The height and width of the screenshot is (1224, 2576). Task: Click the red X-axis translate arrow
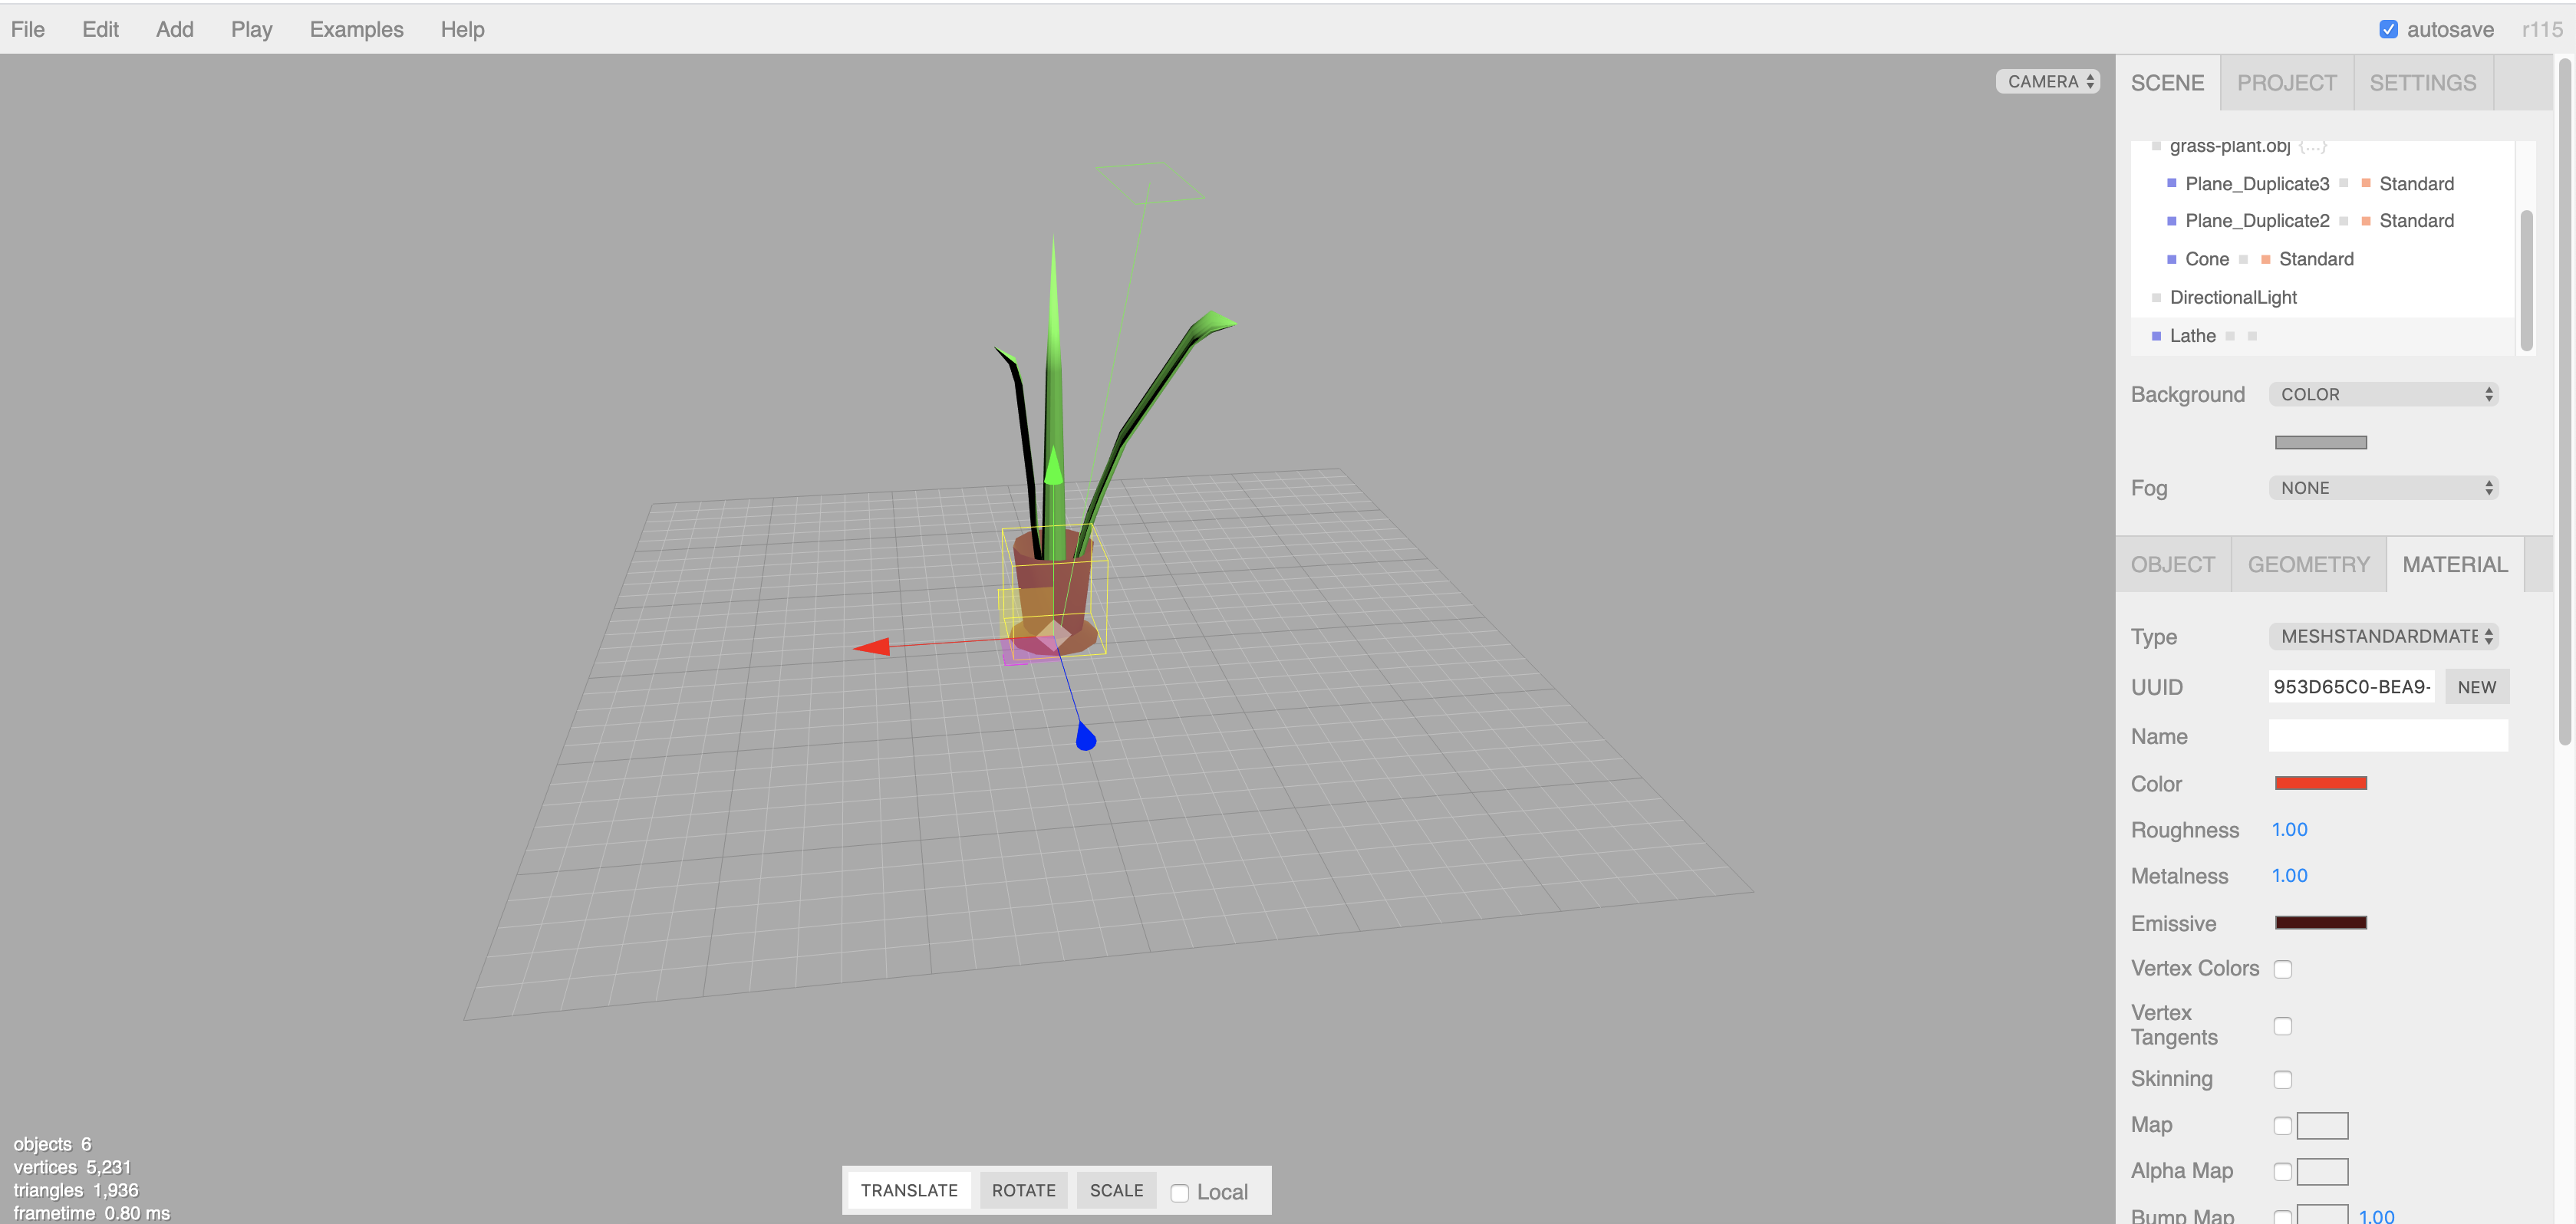(x=872, y=647)
